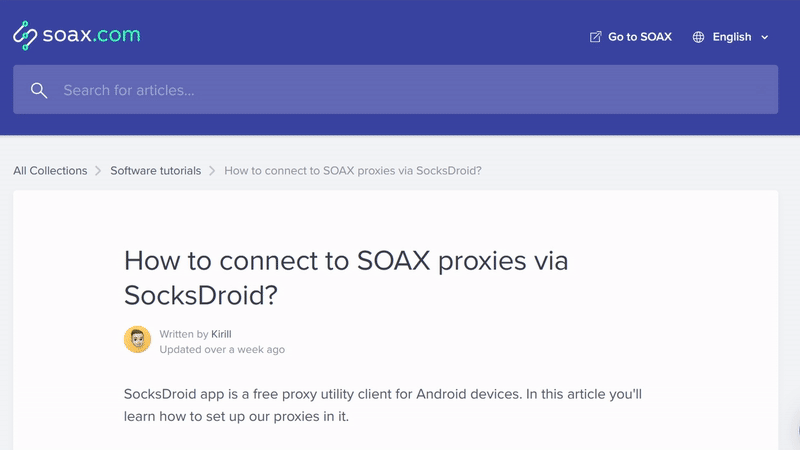Click the author name Kirill

[221, 334]
